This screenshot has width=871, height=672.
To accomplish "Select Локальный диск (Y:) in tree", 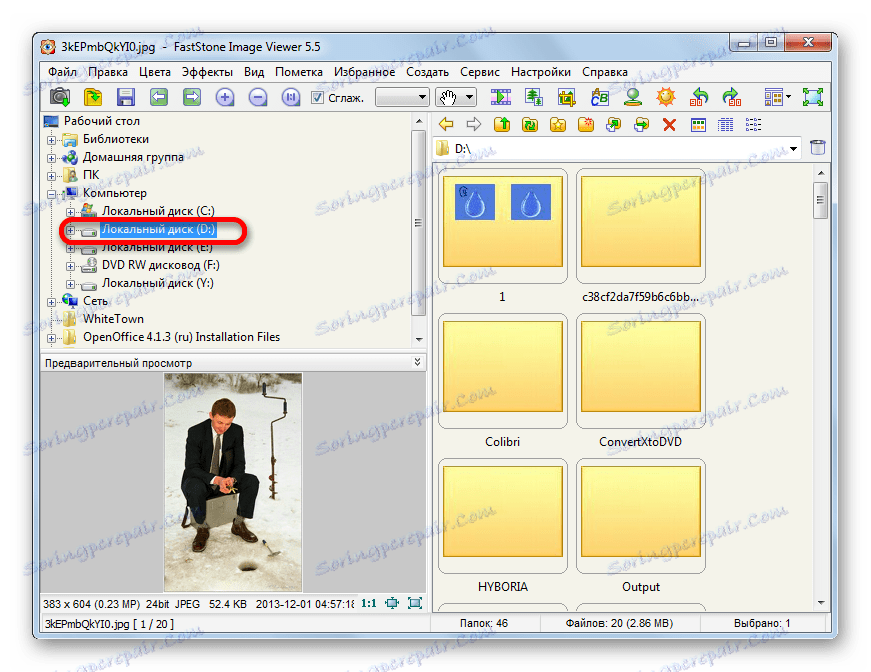I will pos(158,283).
